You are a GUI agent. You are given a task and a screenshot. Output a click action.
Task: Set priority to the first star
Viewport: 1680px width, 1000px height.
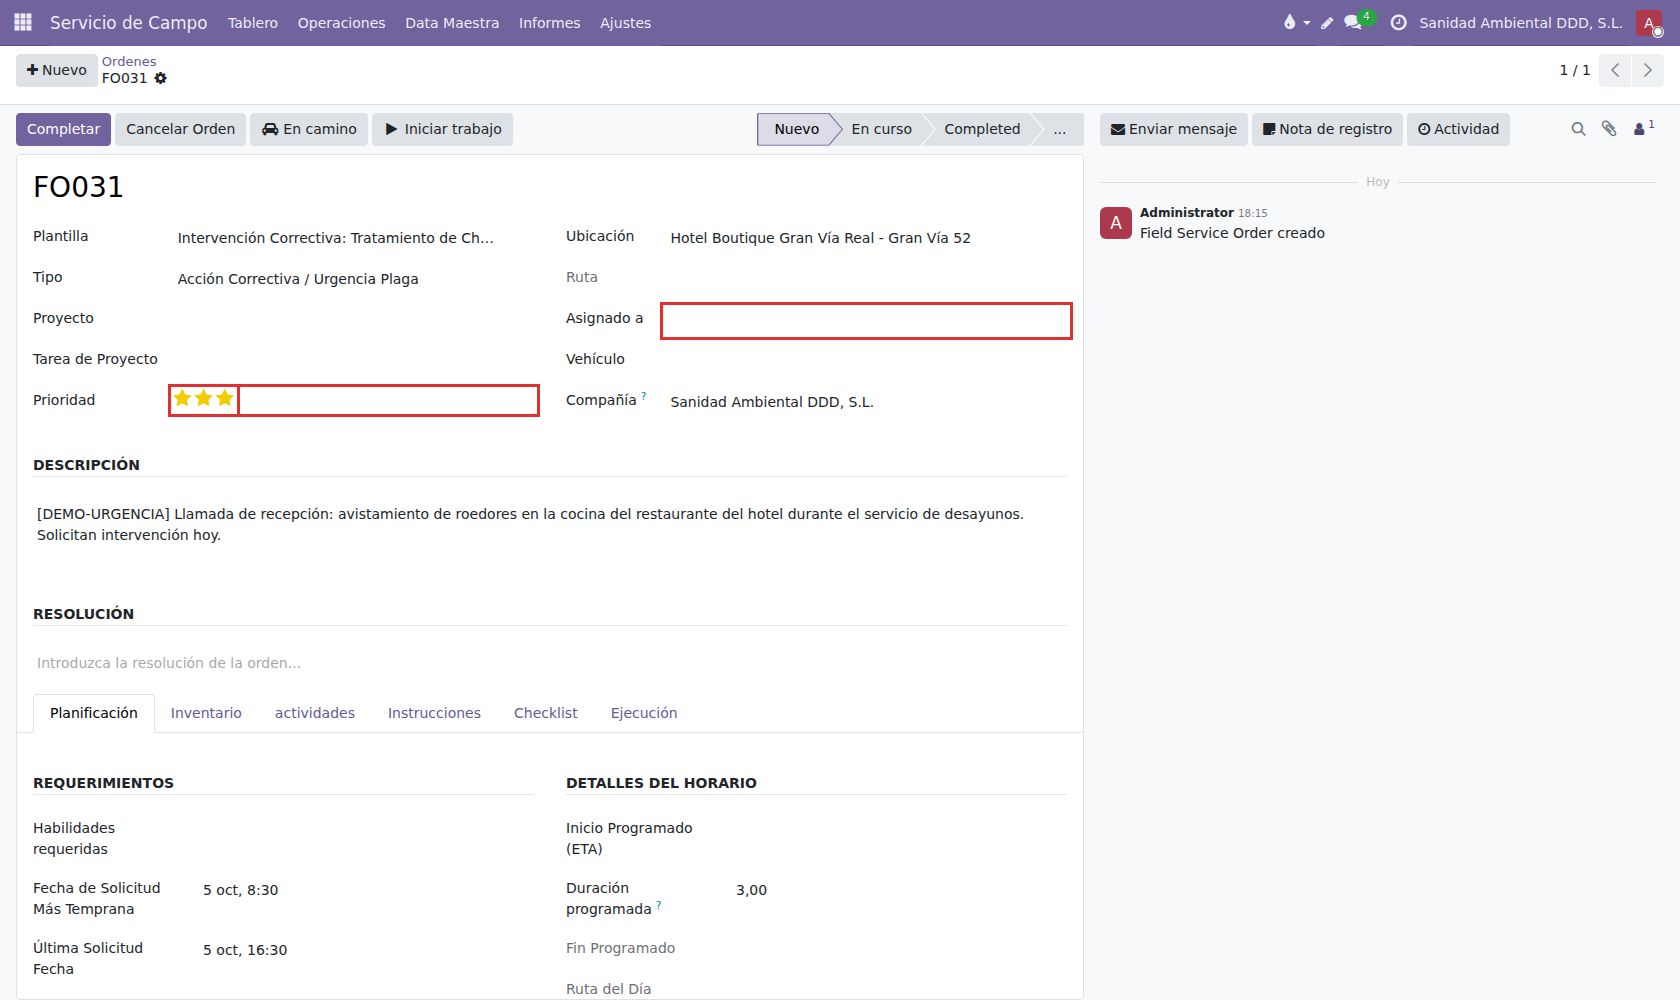182,398
